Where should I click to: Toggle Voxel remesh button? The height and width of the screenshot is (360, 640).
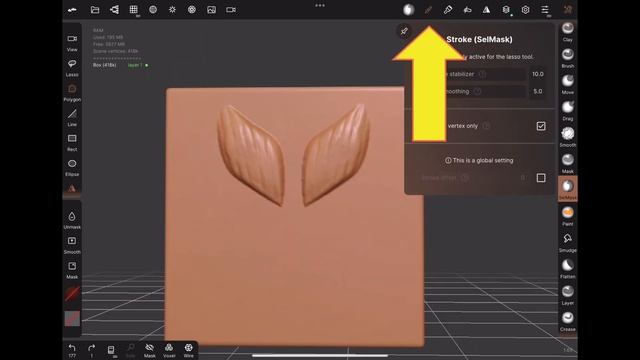tap(169, 350)
